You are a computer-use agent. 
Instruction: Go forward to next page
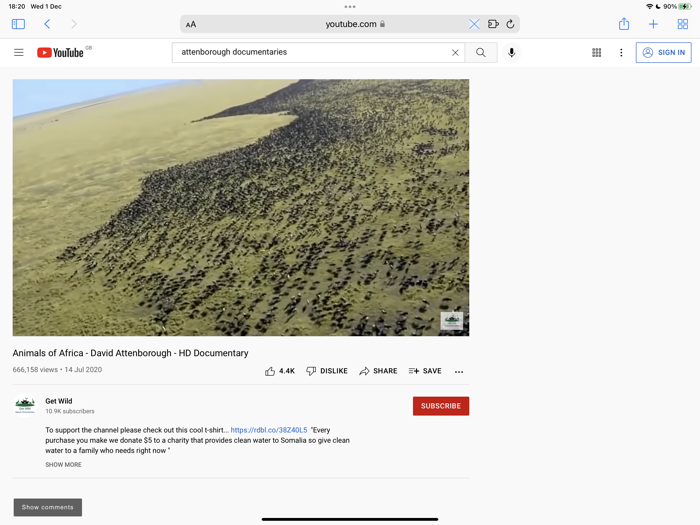pos(74,24)
